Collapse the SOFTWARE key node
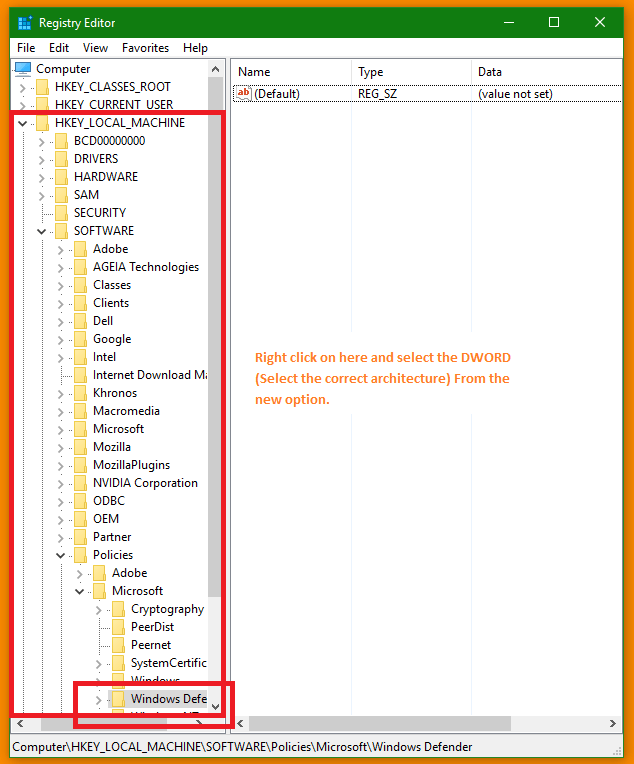Screen dimensions: 634x764 coord(41,231)
